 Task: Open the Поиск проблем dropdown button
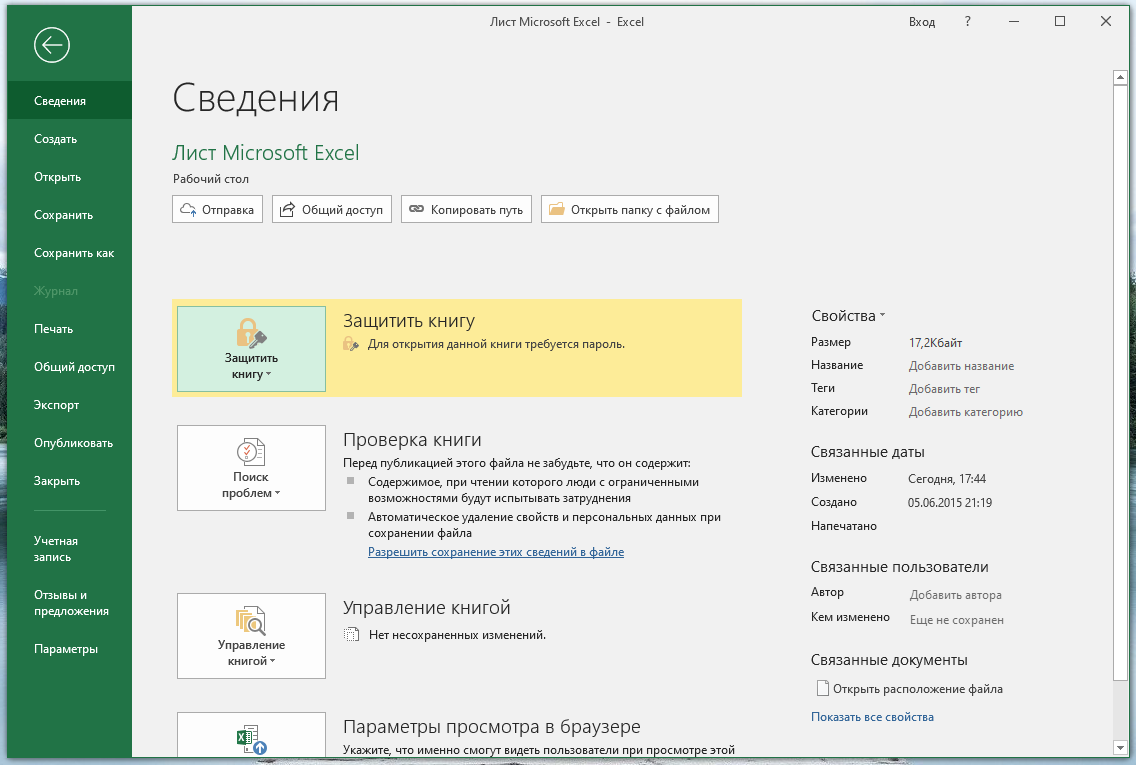251,468
